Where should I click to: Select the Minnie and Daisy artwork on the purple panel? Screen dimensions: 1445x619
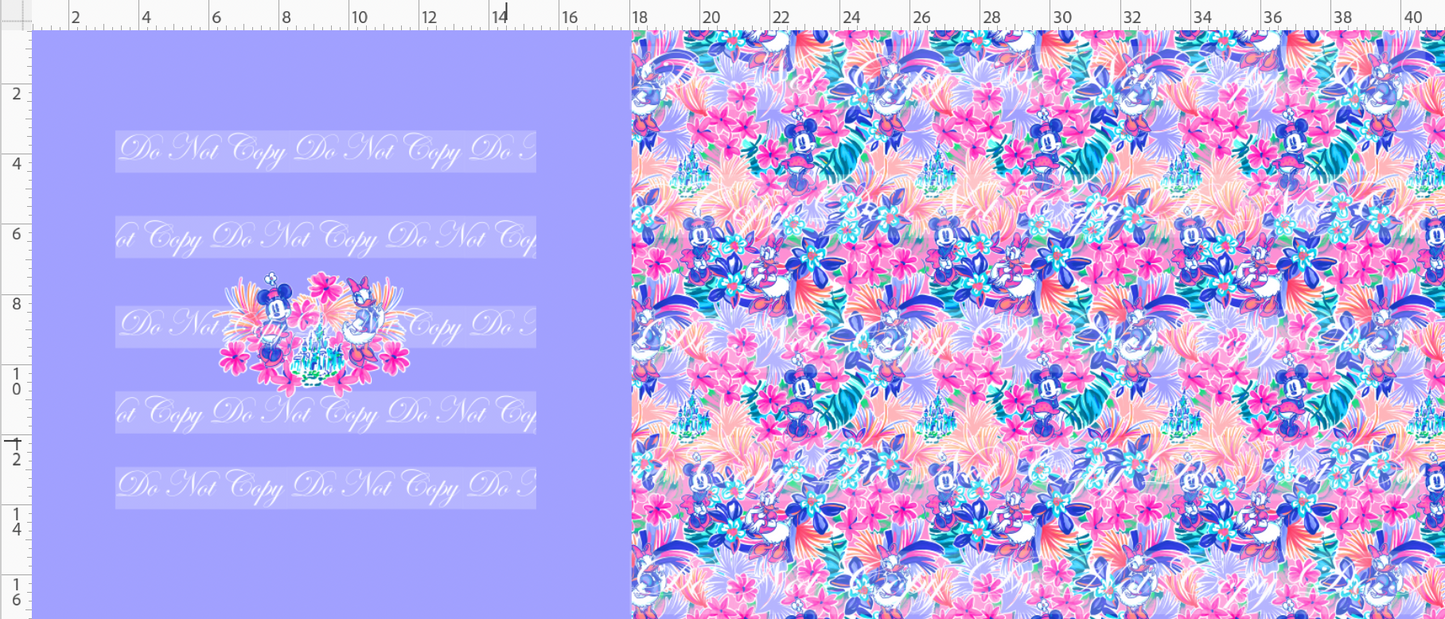316,334
